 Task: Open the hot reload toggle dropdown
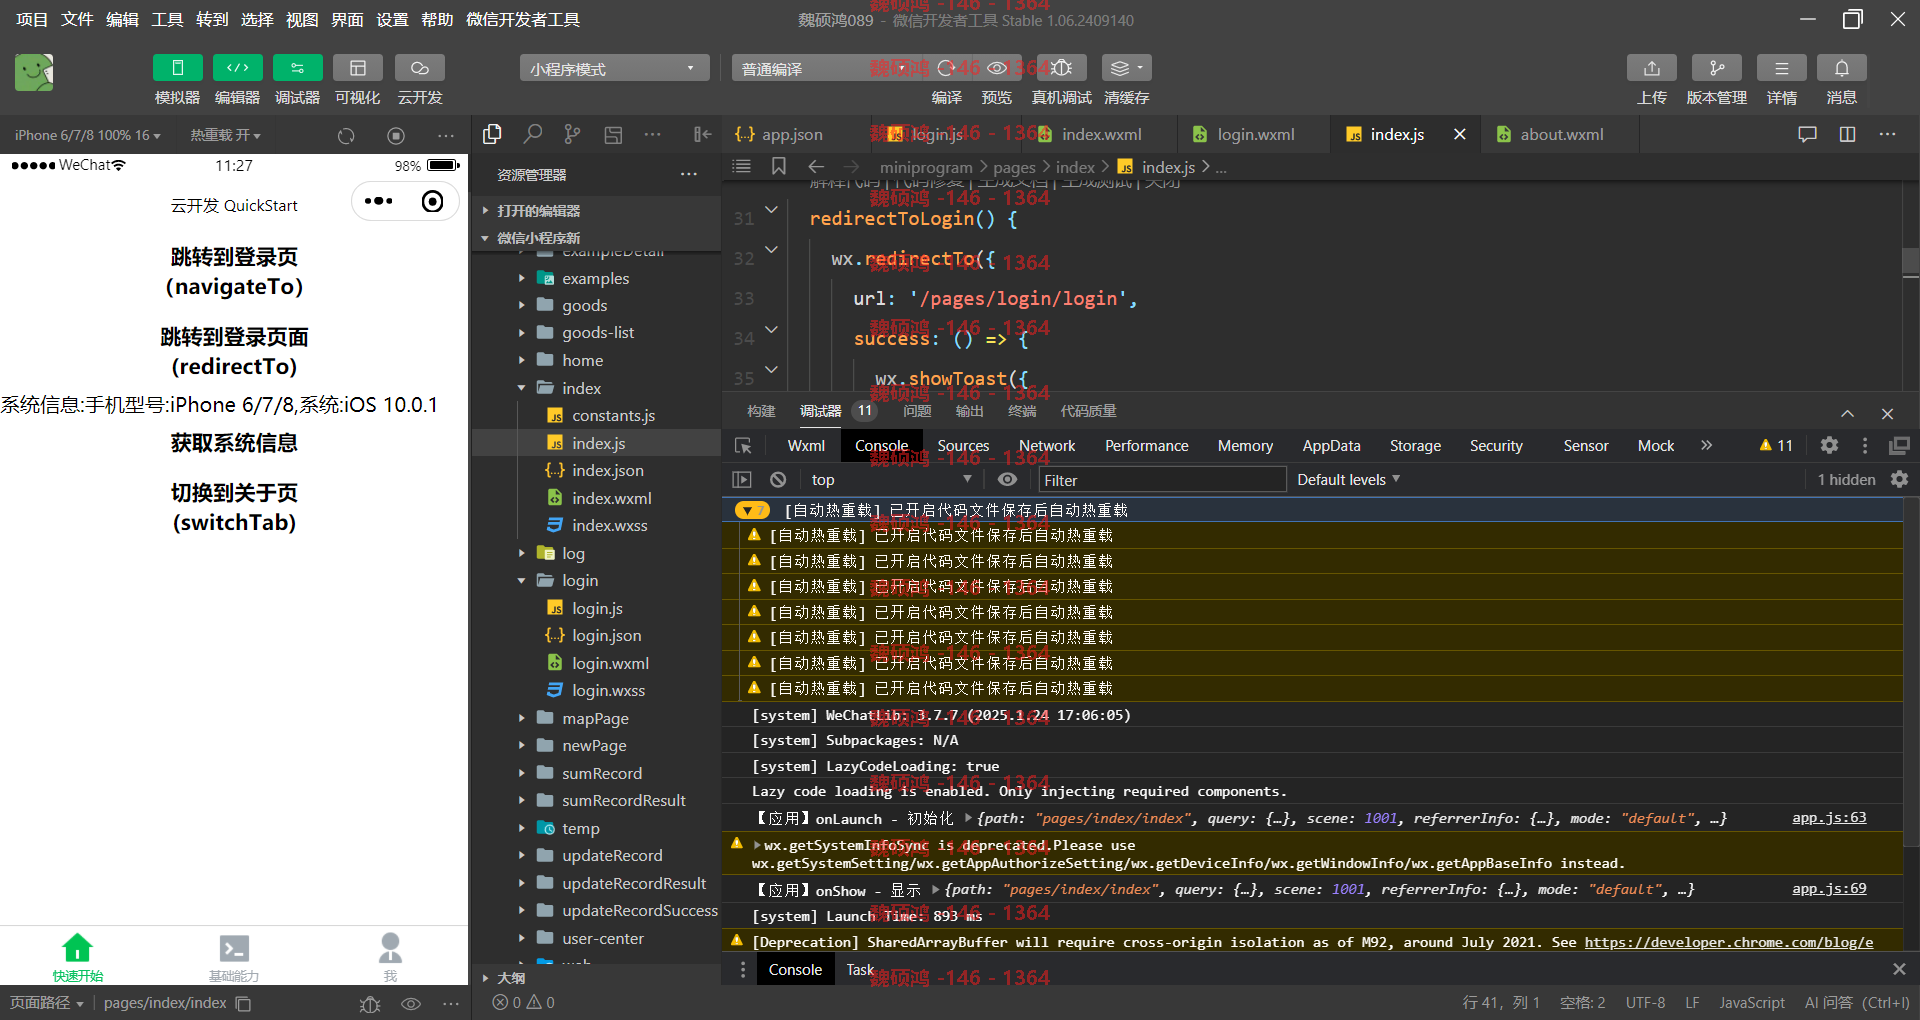coord(225,135)
